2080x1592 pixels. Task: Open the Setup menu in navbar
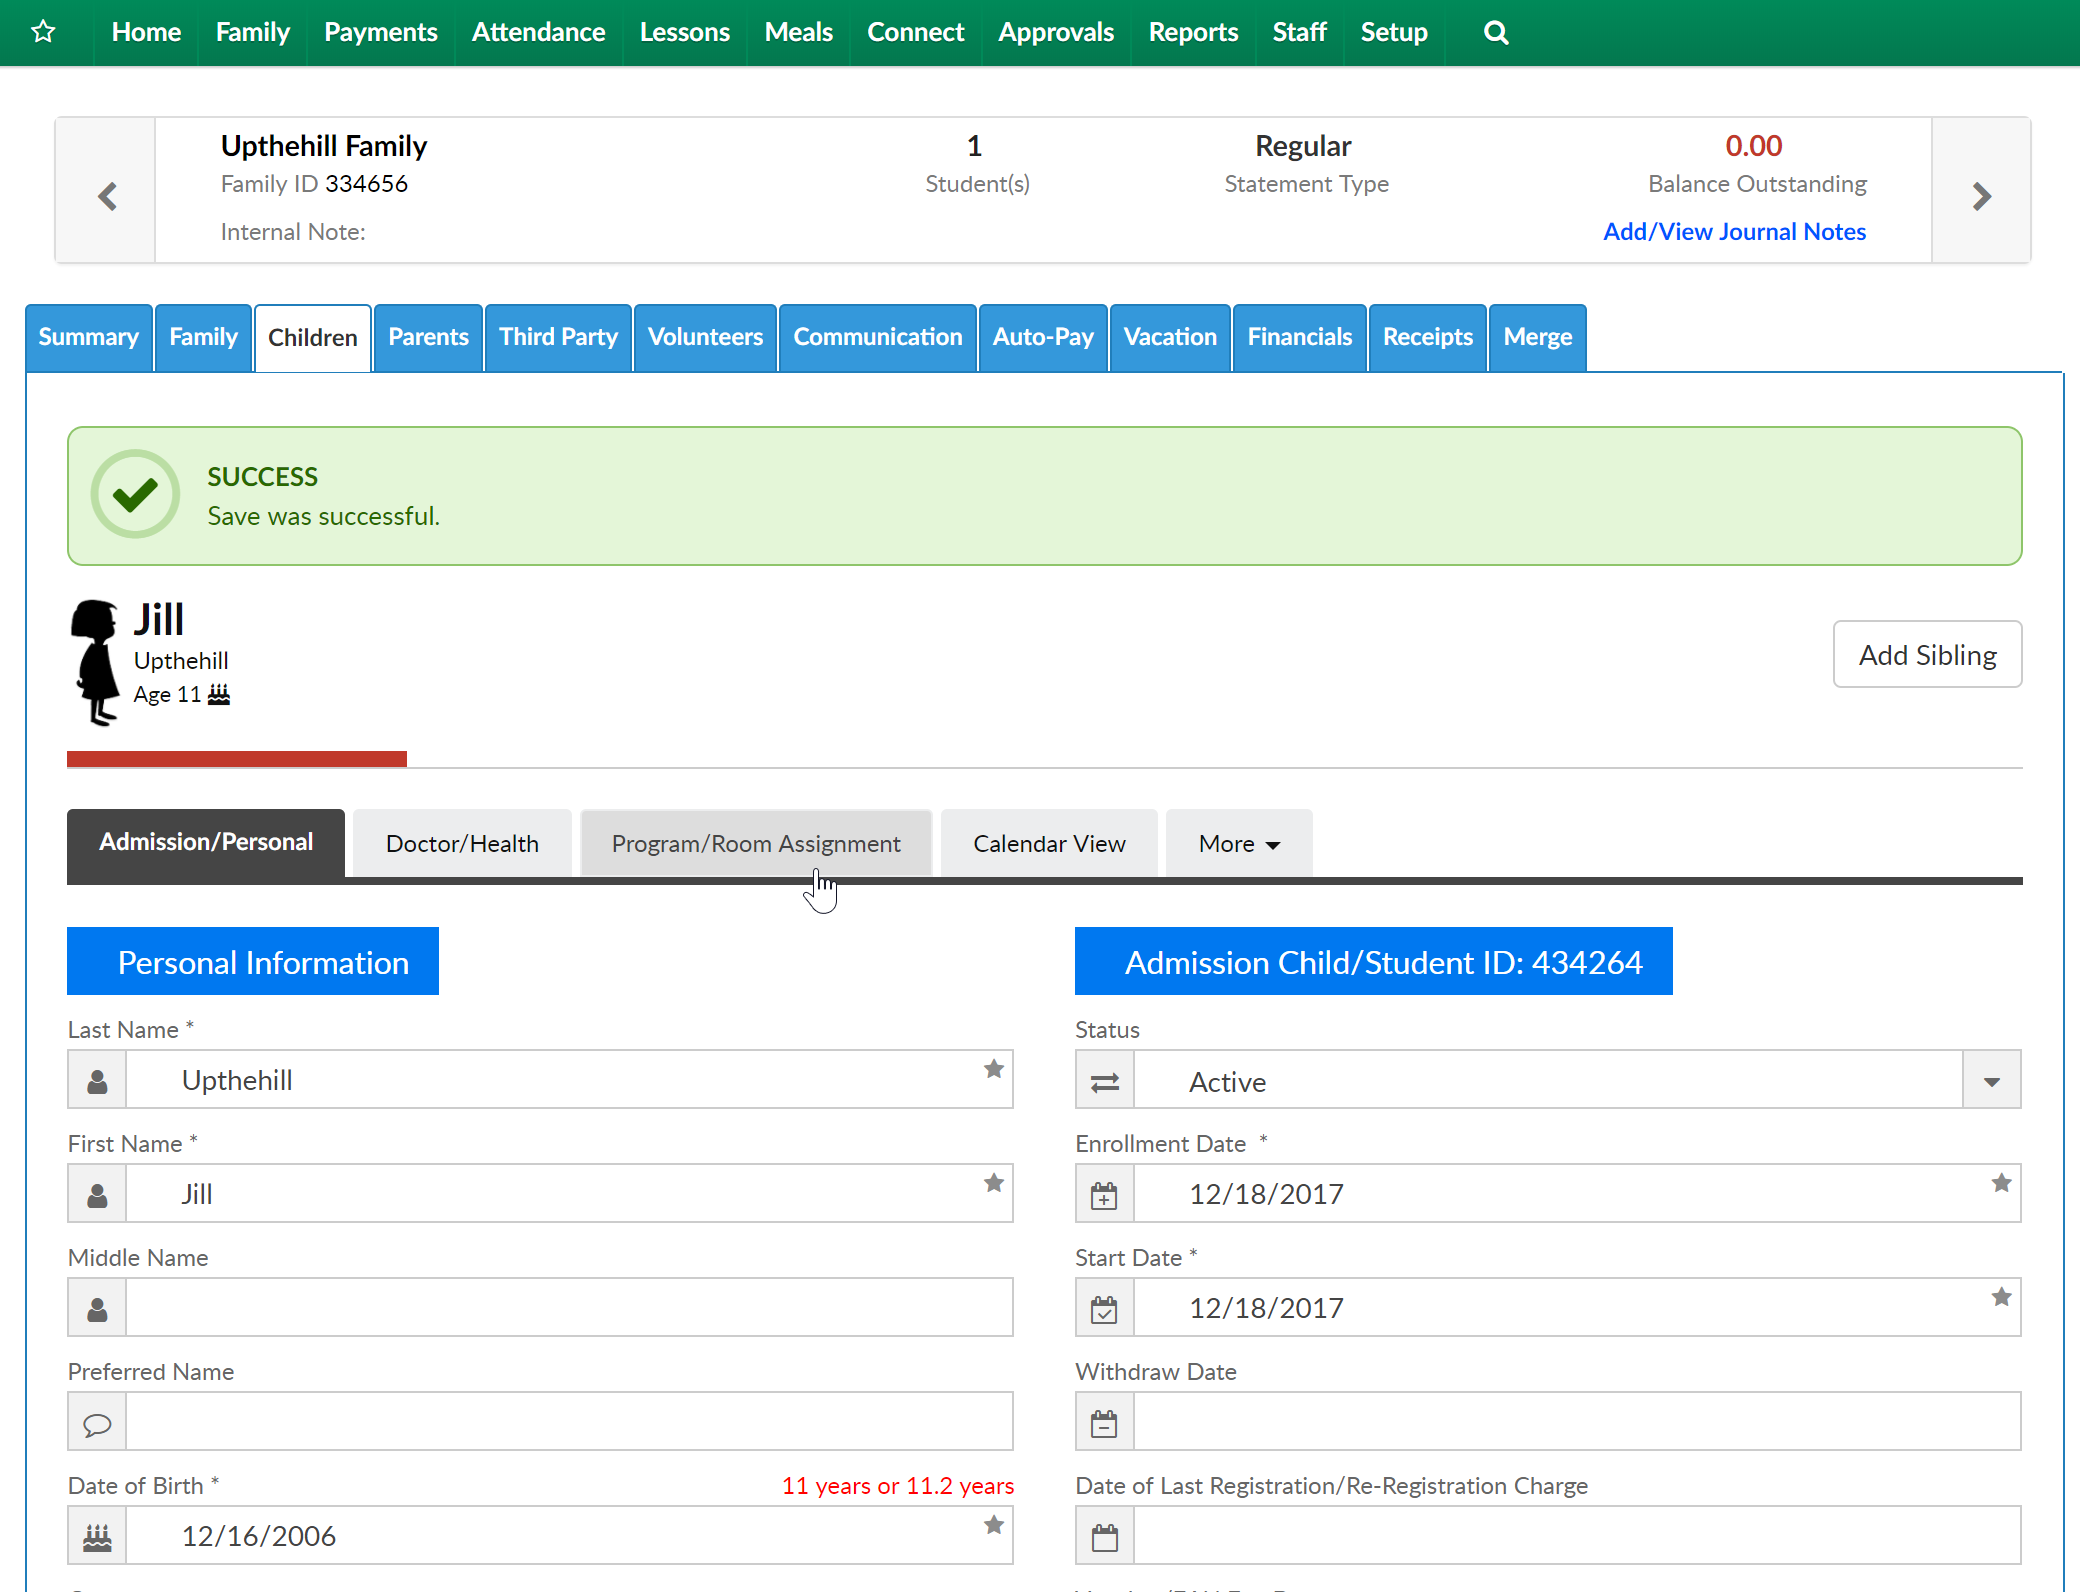[x=1393, y=32]
